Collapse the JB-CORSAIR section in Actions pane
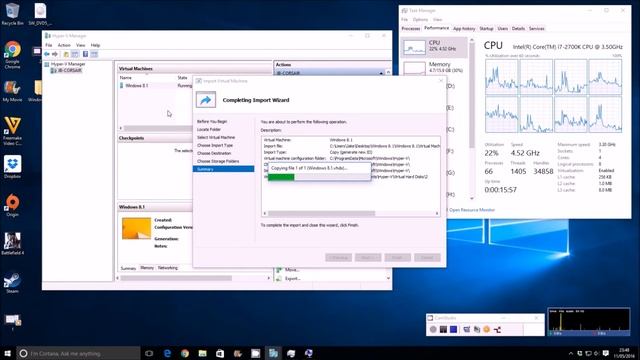This screenshot has width=640, height=360. tap(381, 73)
